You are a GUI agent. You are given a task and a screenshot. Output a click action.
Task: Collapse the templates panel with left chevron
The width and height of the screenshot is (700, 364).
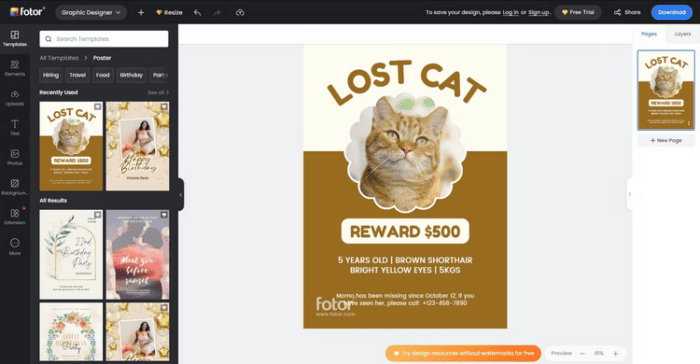(x=181, y=195)
